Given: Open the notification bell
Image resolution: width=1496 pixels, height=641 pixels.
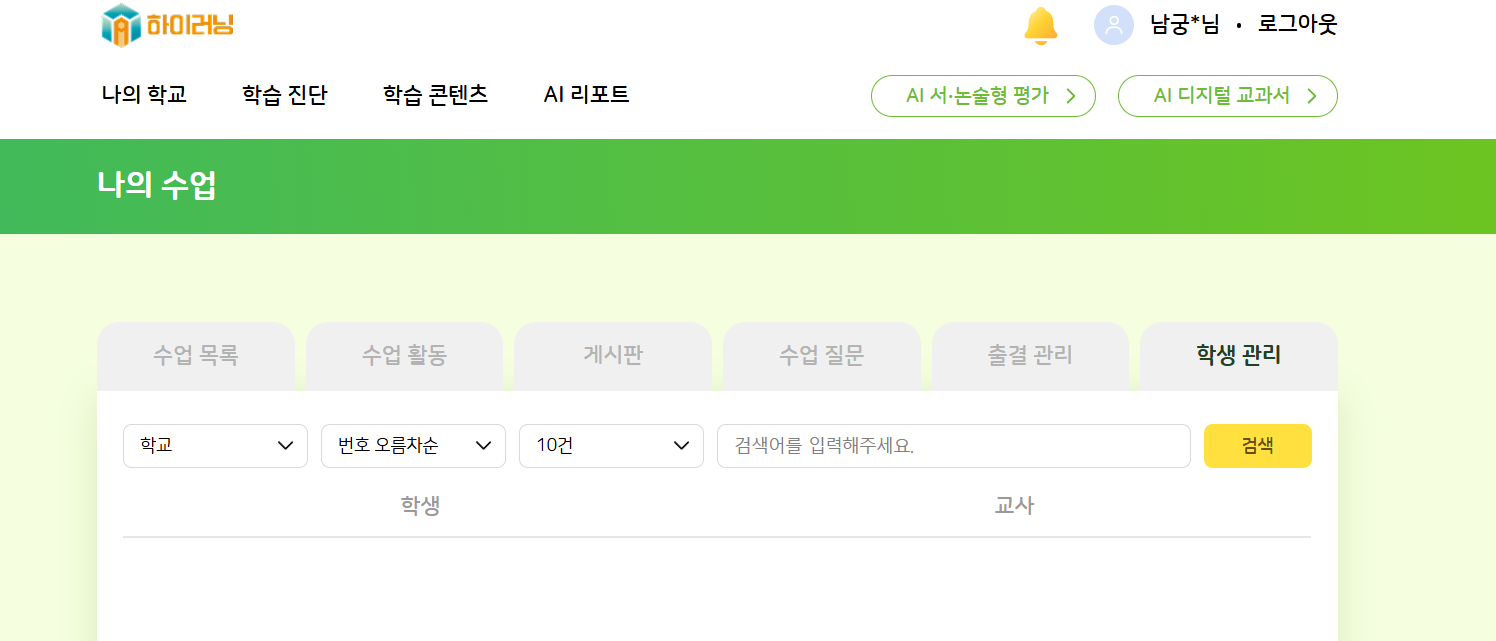Looking at the screenshot, I should tap(1040, 25).
